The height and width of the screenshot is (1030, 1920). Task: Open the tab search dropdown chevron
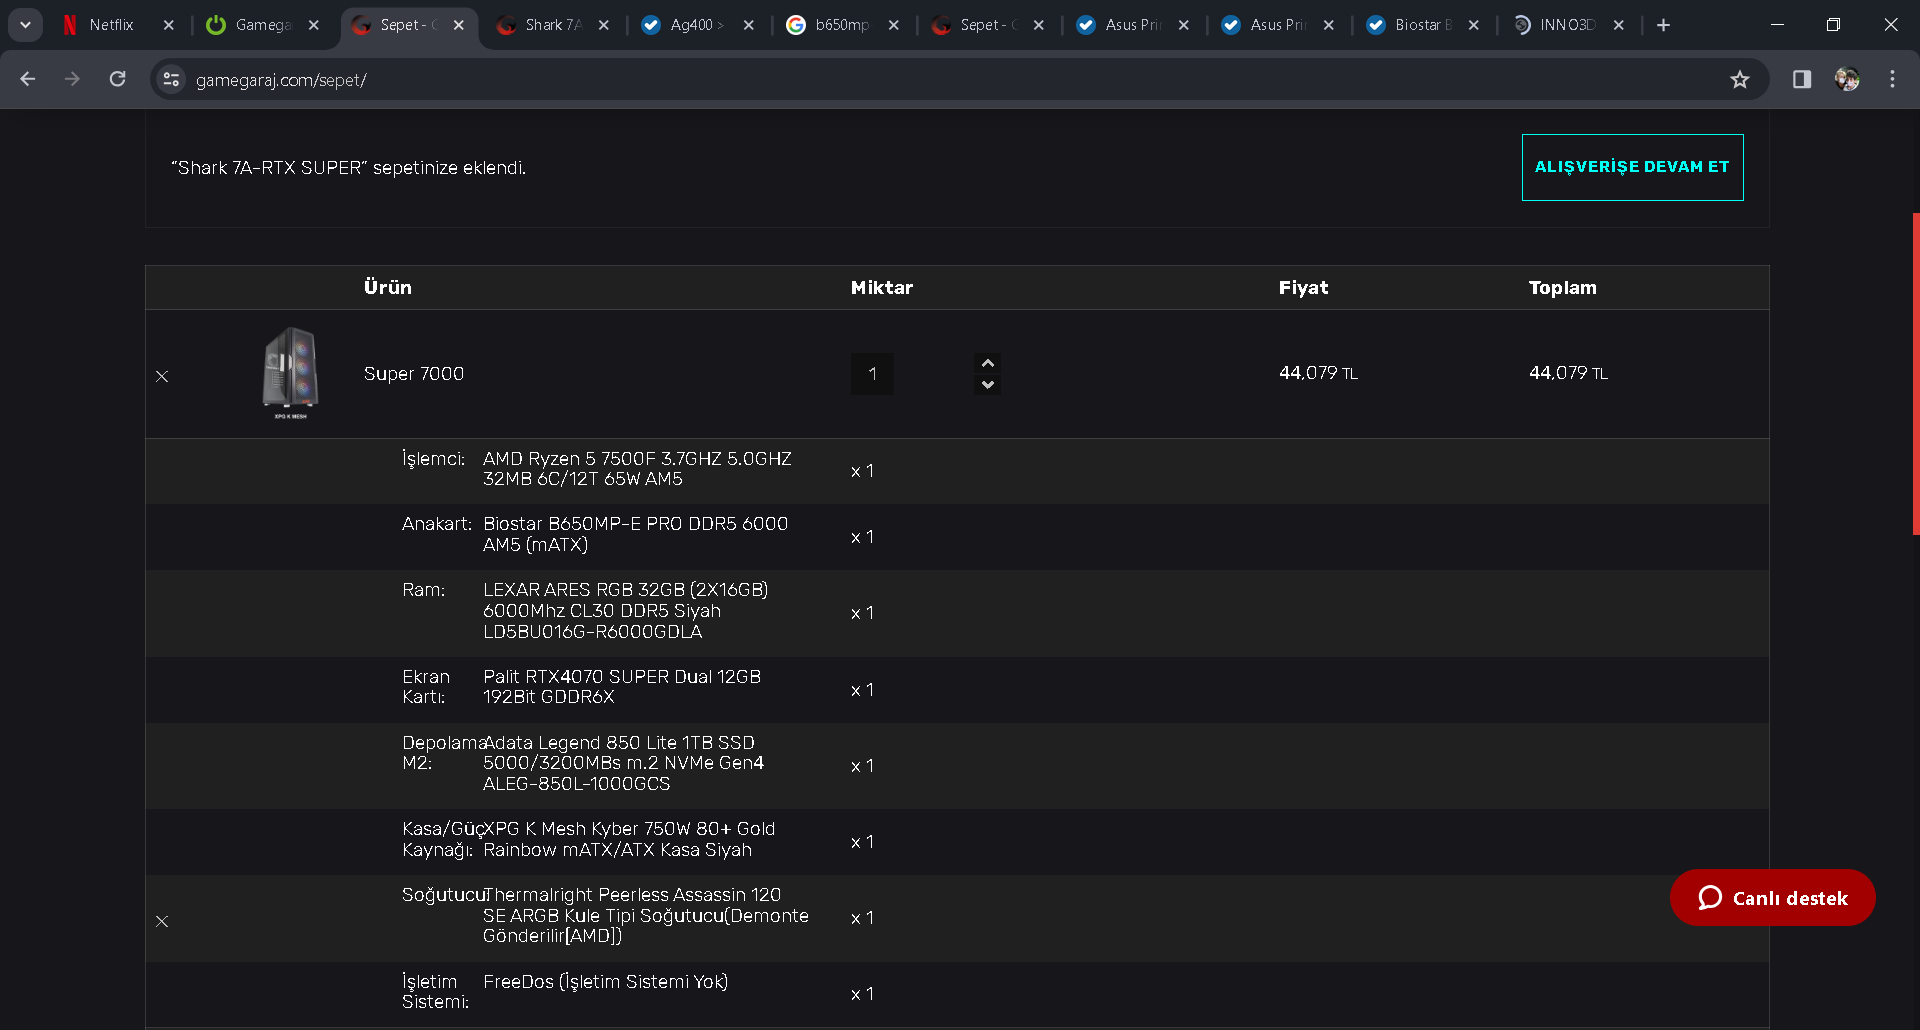pyautogui.click(x=25, y=25)
